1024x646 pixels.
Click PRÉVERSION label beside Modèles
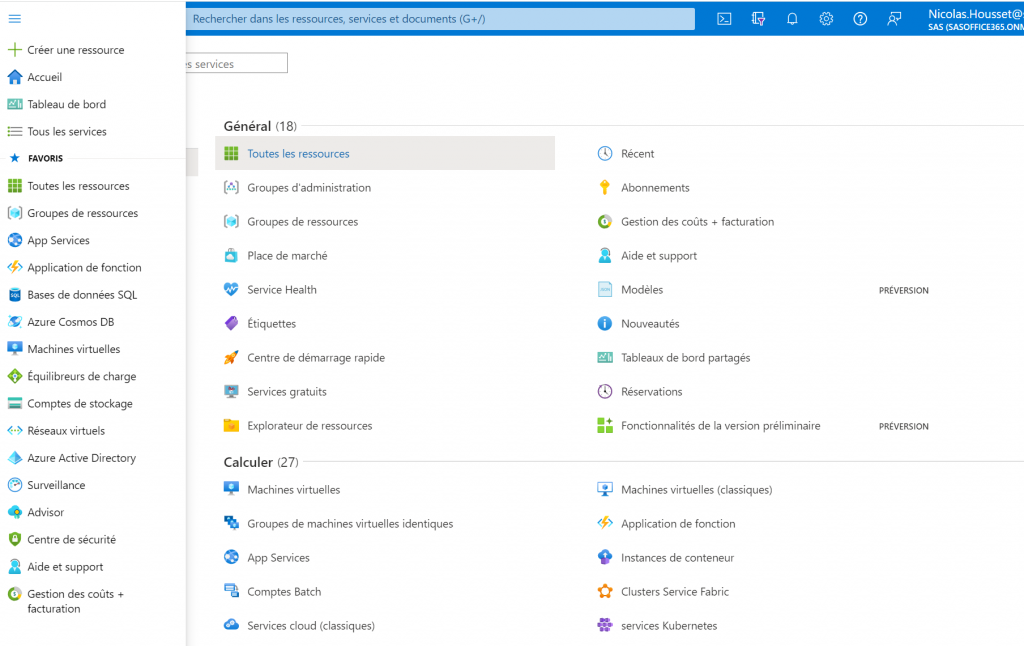click(903, 290)
